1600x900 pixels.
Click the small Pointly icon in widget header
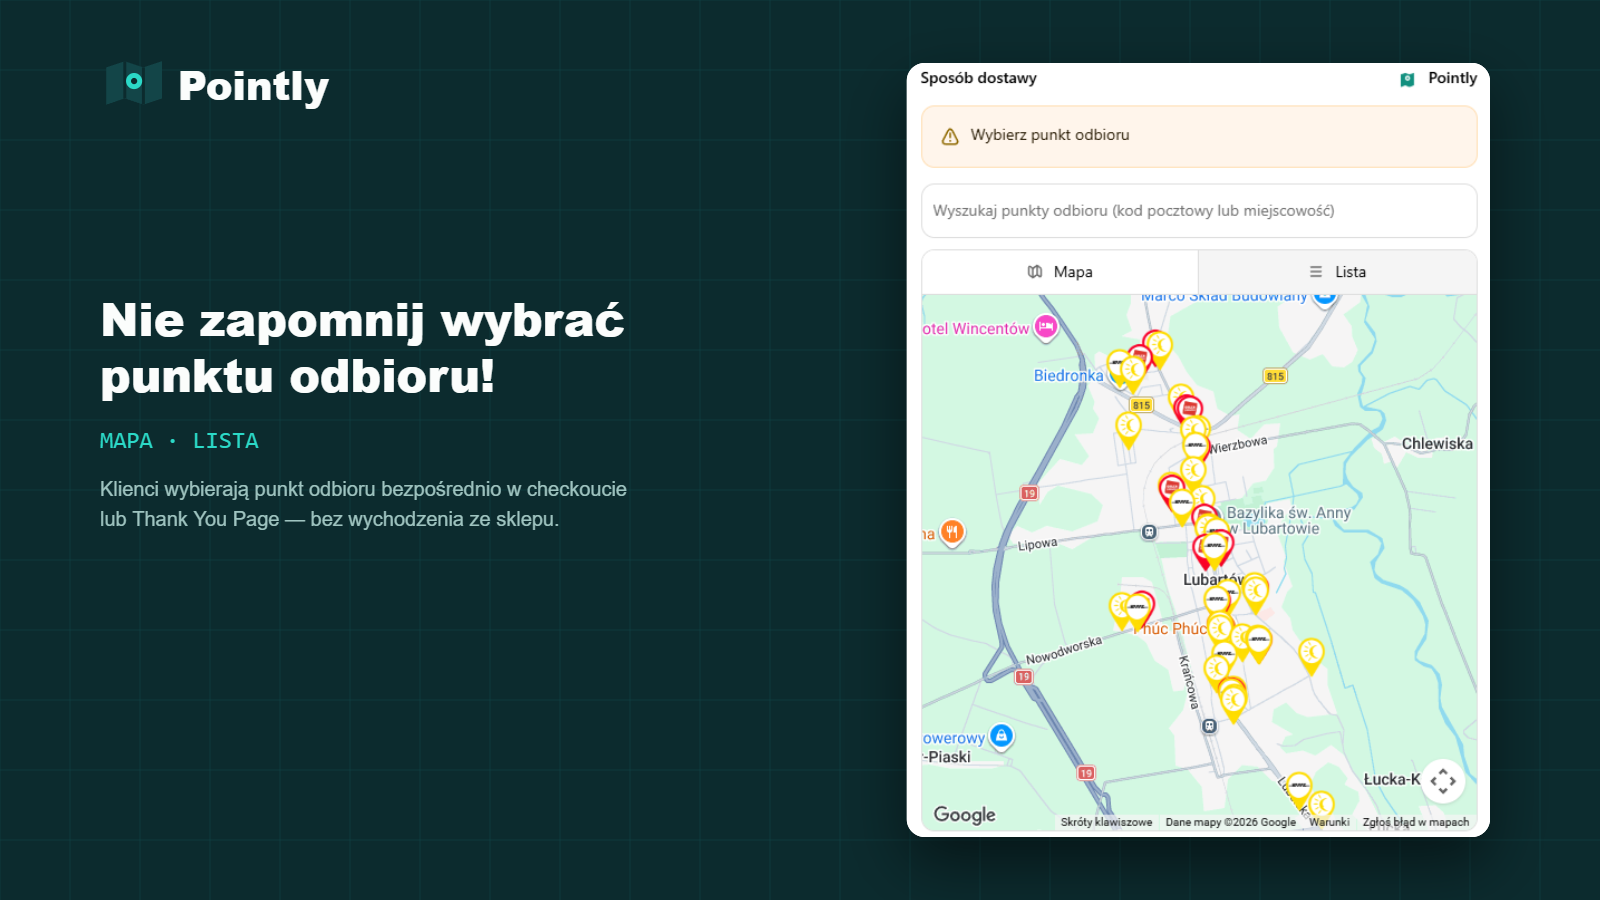tap(1407, 79)
